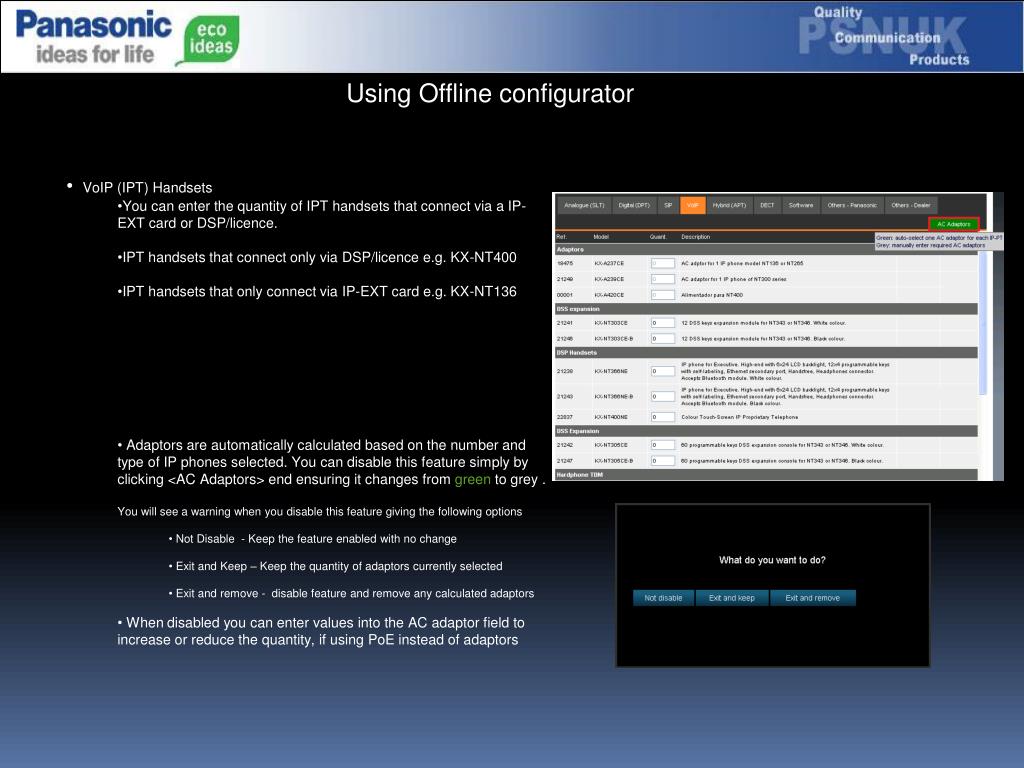Choose Exit and keep in the dialog
The height and width of the screenshot is (768, 1024).
(731, 598)
